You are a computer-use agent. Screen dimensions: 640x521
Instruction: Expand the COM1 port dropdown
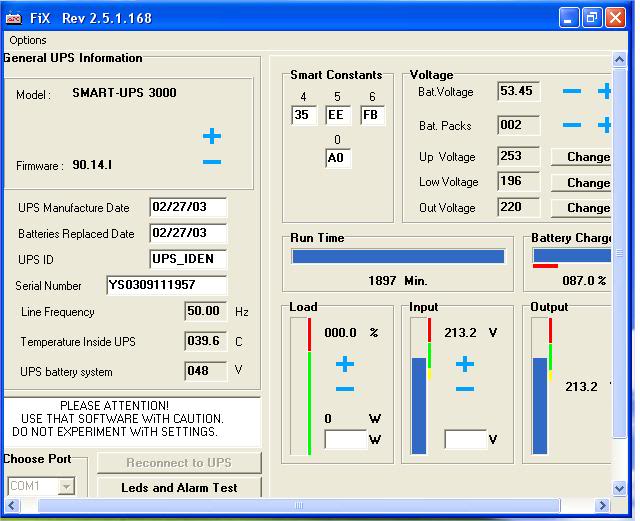66,487
